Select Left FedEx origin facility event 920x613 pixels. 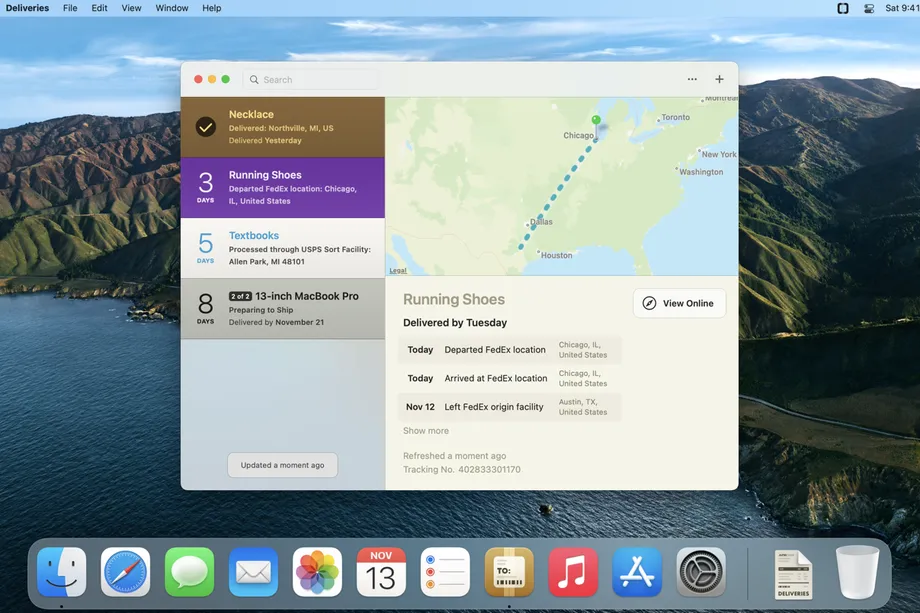[509, 407]
